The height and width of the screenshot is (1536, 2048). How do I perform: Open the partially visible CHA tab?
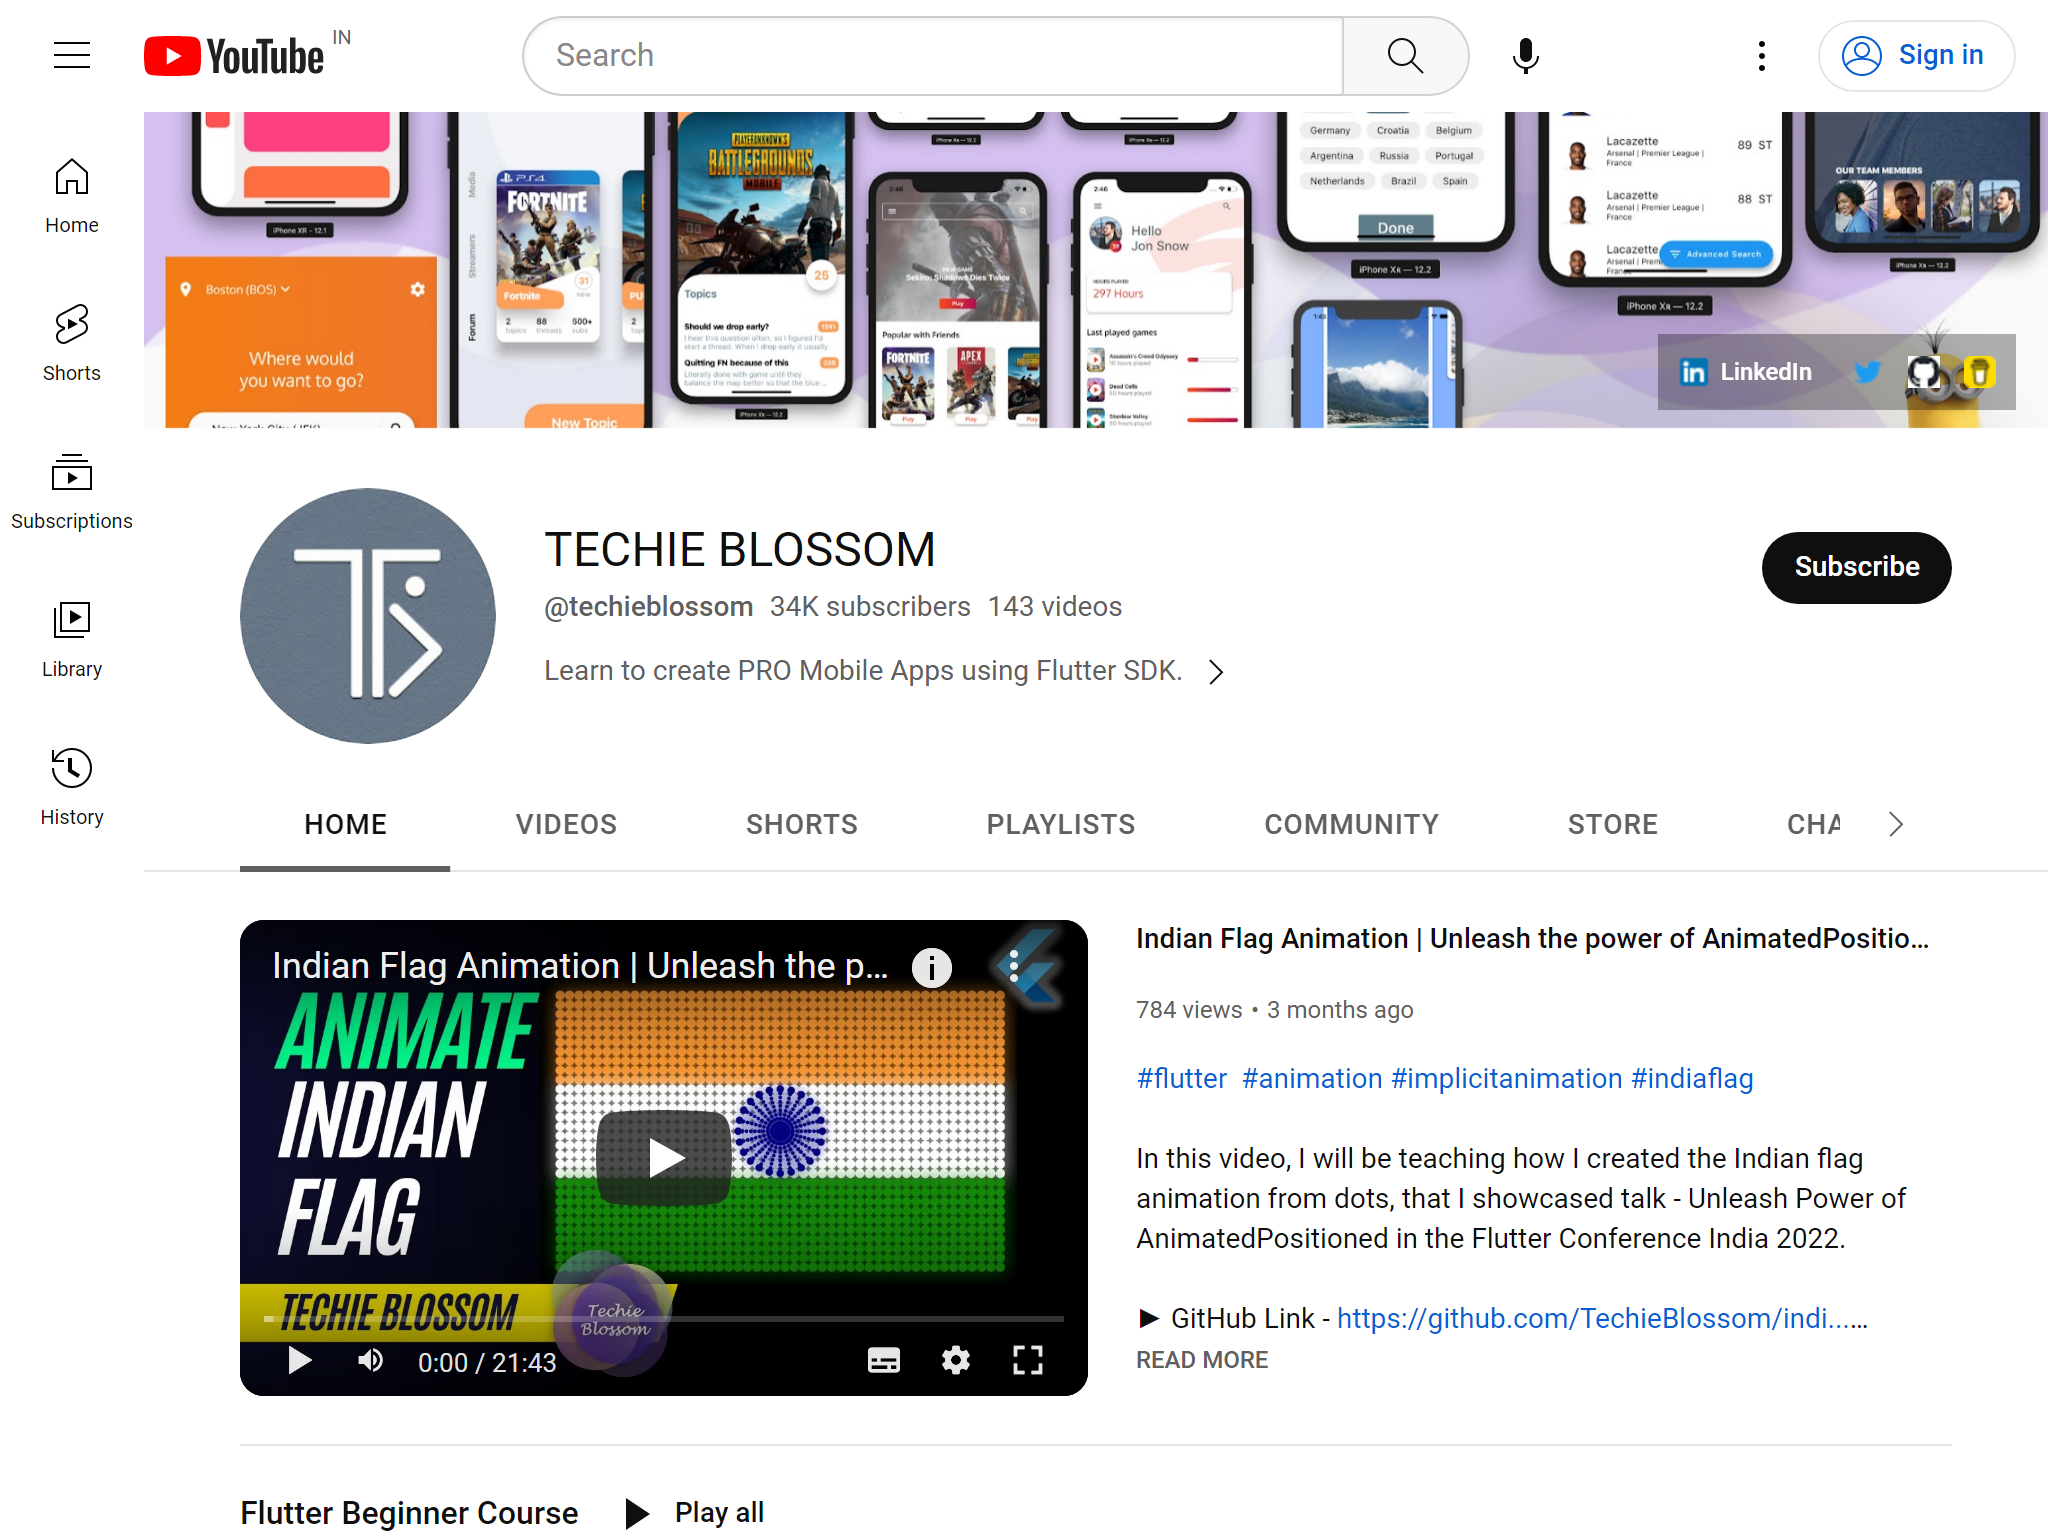pyautogui.click(x=1813, y=824)
